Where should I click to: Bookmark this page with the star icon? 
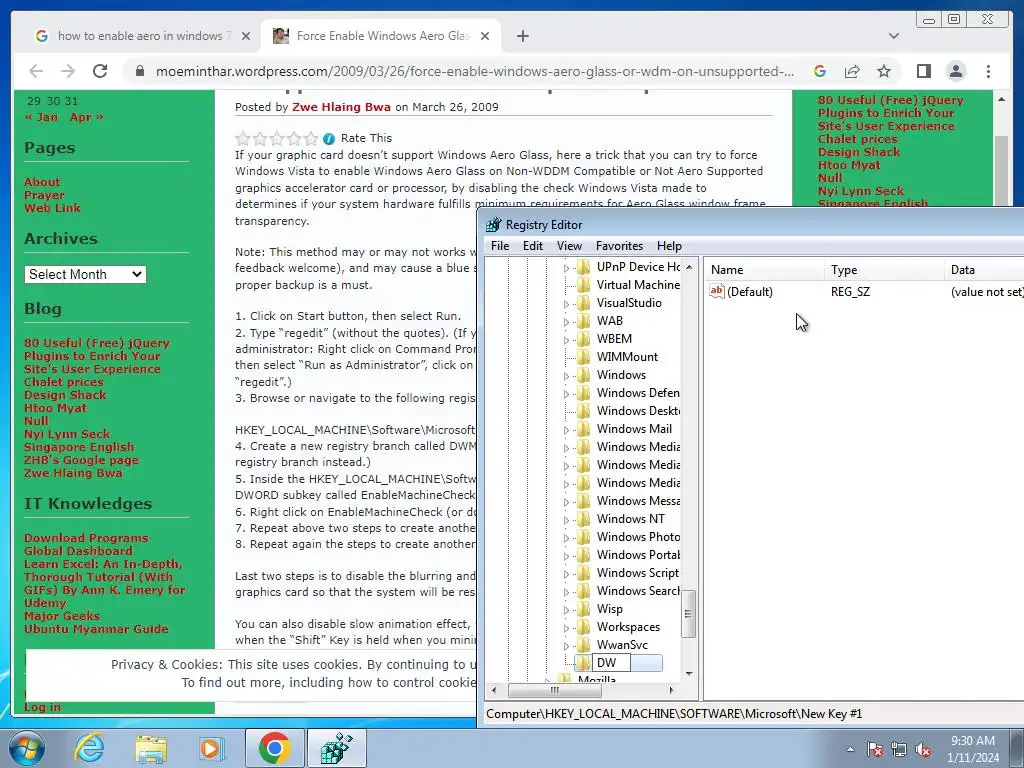point(884,71)
